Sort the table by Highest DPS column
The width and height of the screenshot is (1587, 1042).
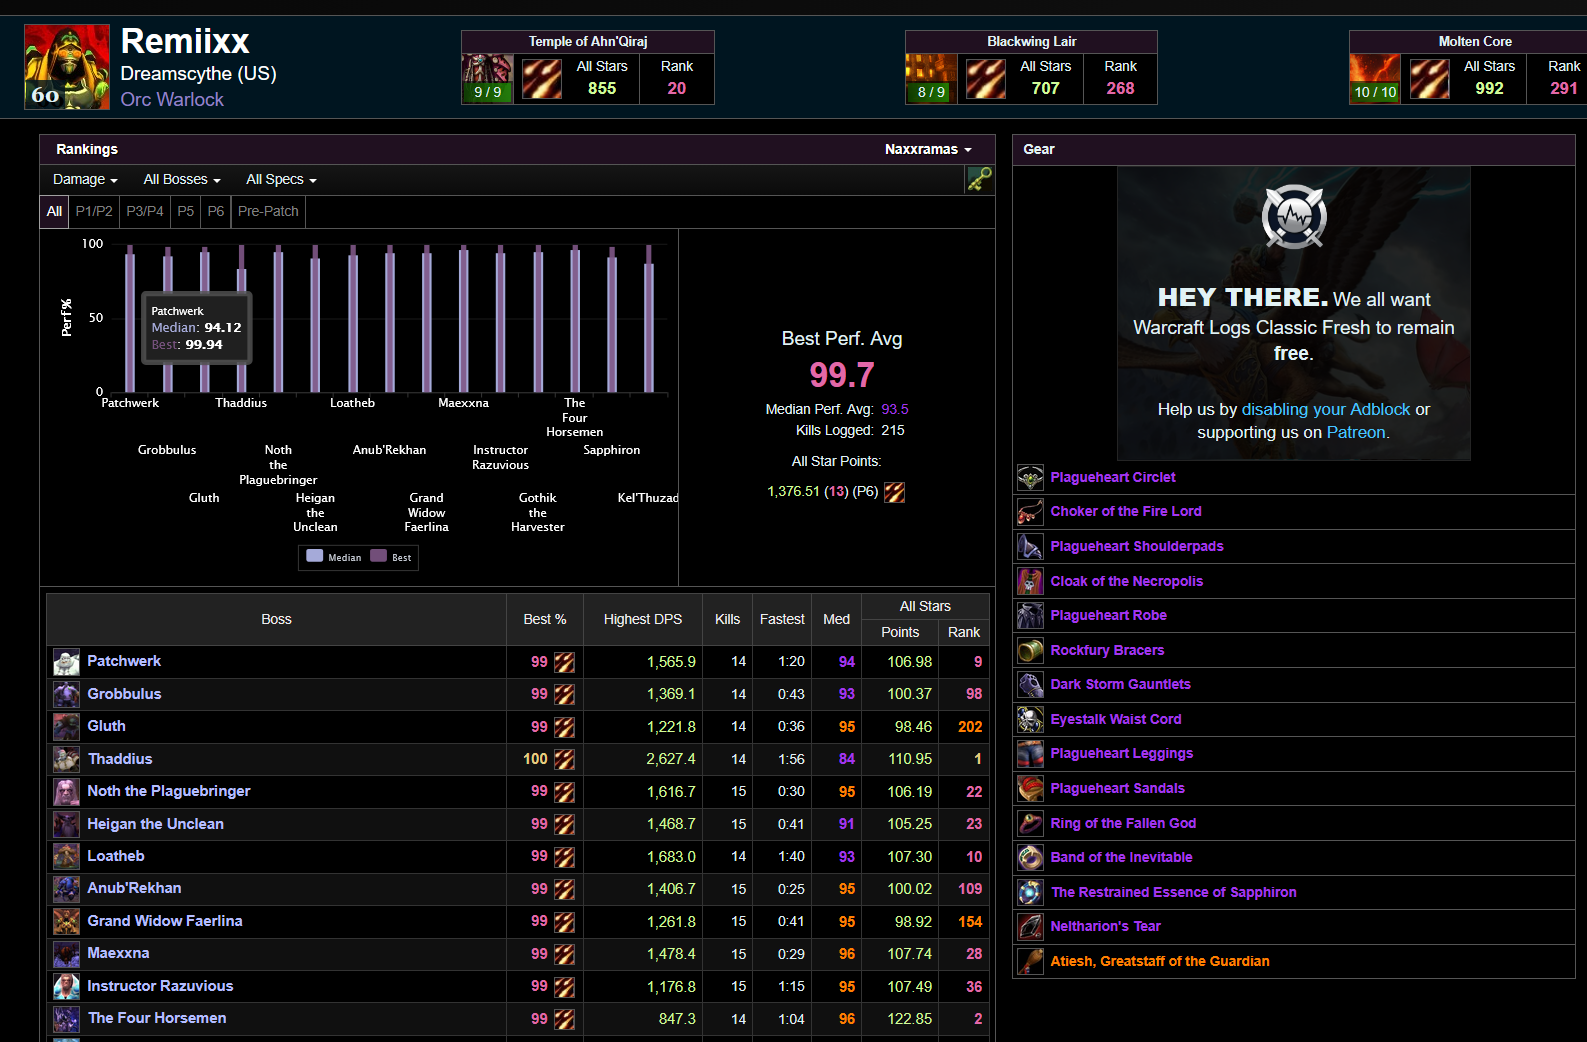coord(643,619)
